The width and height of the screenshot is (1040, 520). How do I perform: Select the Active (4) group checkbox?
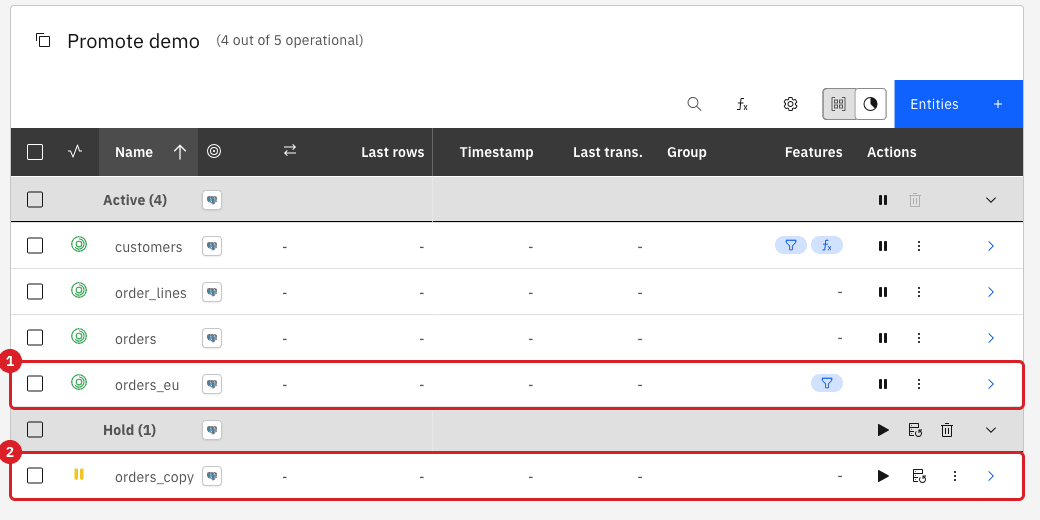click(x=35, y=200)
